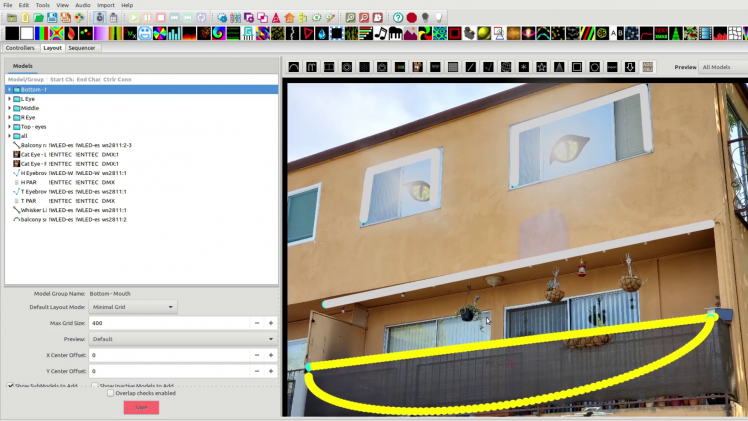Select the Video filmstrip effect icon
This screenshot has height=421, width=748.
point(705,33)
